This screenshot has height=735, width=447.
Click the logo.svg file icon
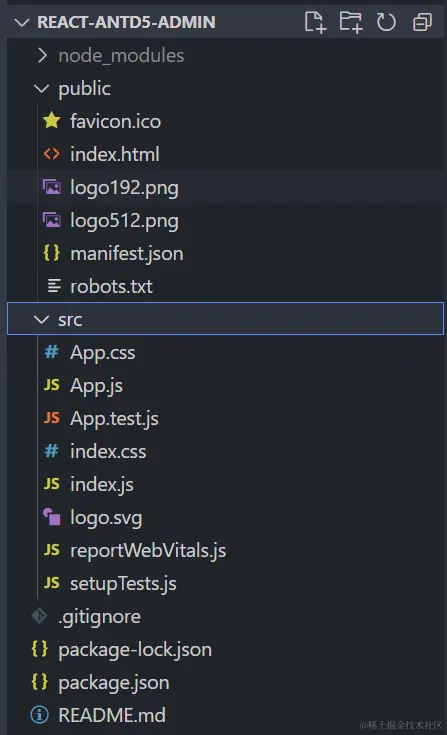pos(52,517)
